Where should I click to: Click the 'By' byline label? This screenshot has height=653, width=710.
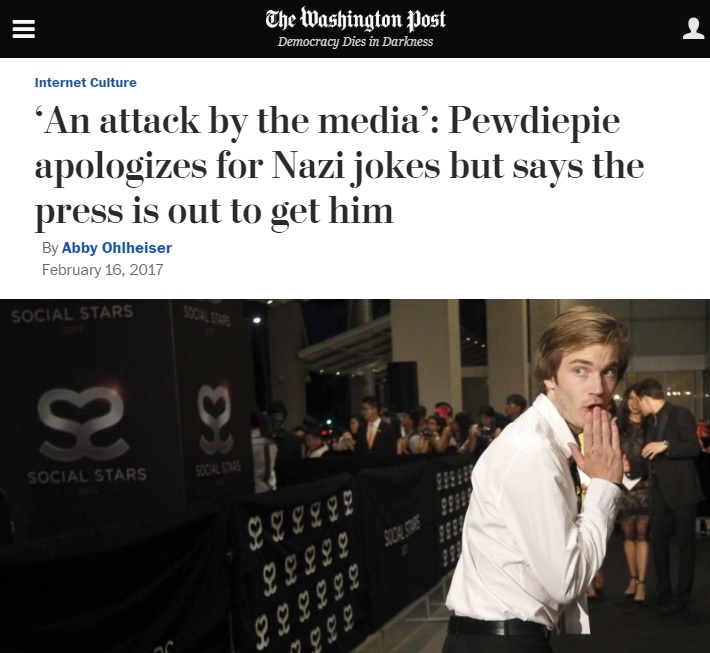coord(50,248)
